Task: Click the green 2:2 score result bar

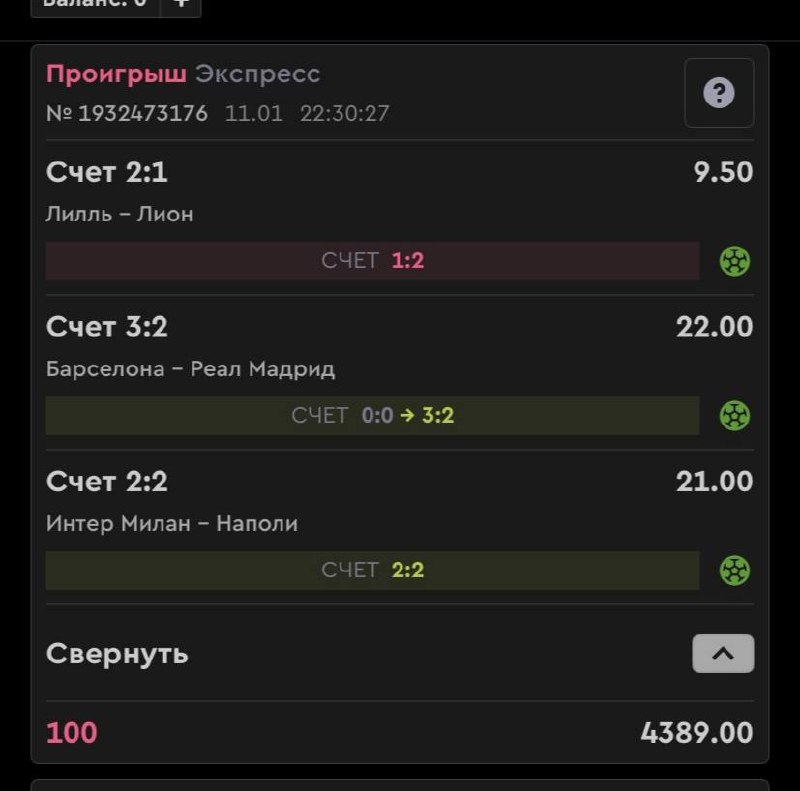Action: pyautogui.click(x=372, y=570)
